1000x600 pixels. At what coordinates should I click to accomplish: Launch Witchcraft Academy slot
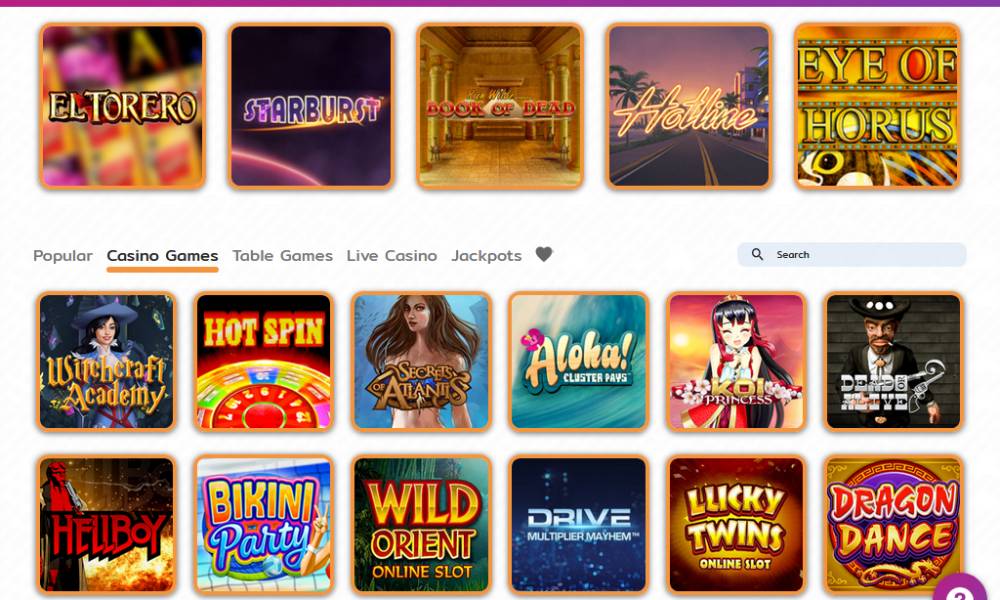click(x=107, y=362)
